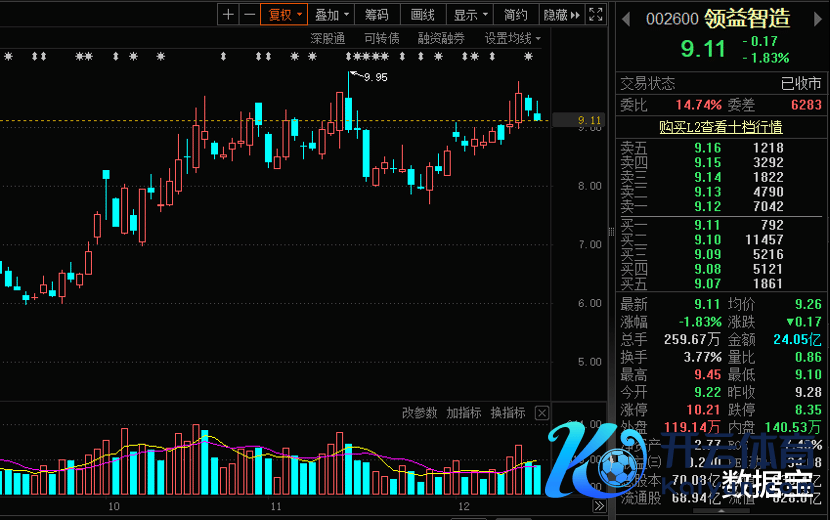
Task: Click the plus zoom-in chart icon
Action: [x=229, y=15]
